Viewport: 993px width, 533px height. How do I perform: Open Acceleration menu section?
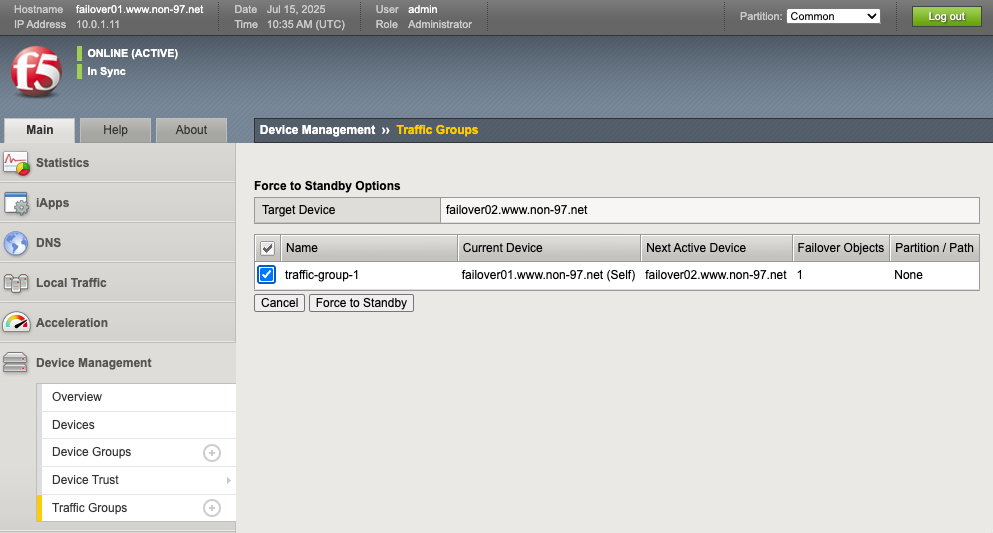coord(118,322)
